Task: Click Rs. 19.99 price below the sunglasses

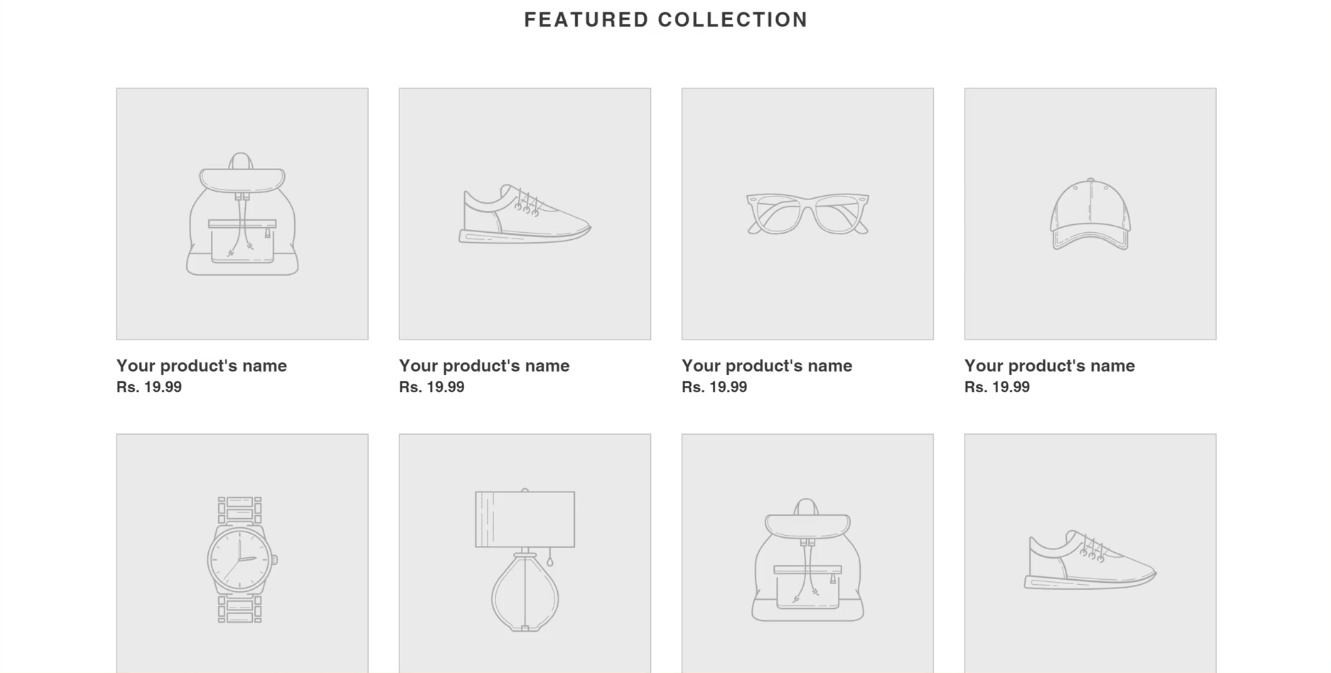Action: click(x=715, y=387)
